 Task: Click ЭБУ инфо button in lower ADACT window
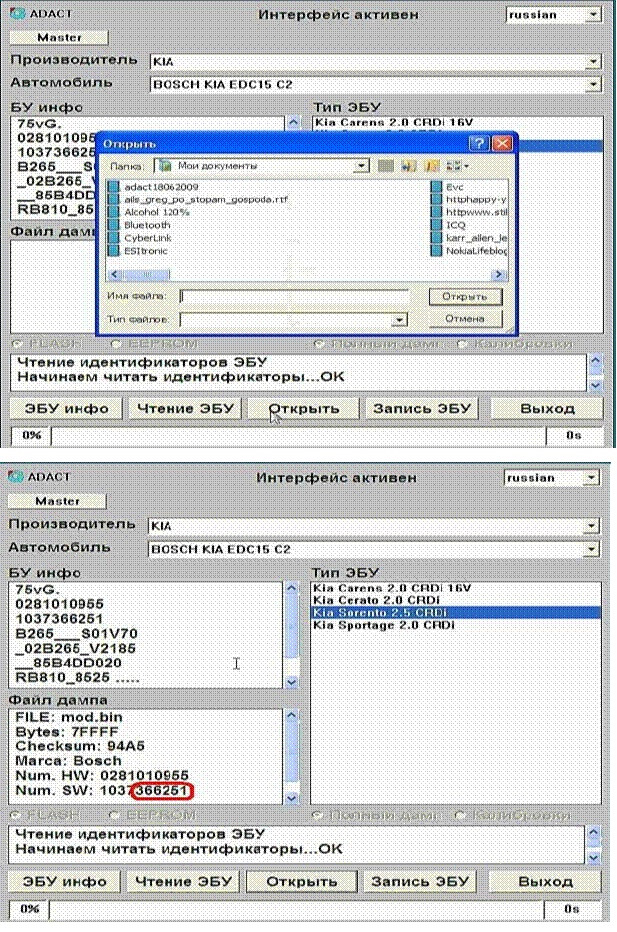click(64, 881)
